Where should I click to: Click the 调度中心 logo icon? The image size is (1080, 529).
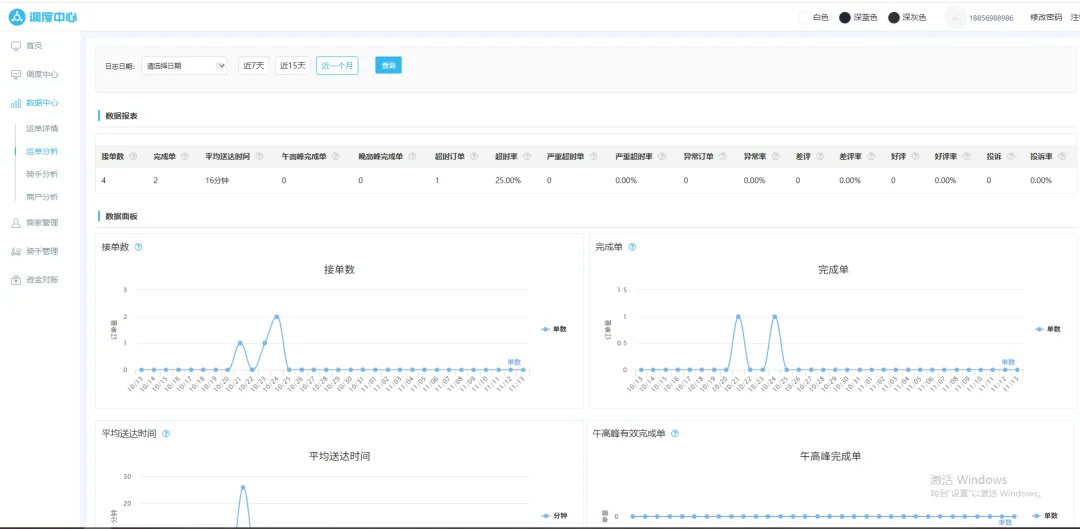17,17
